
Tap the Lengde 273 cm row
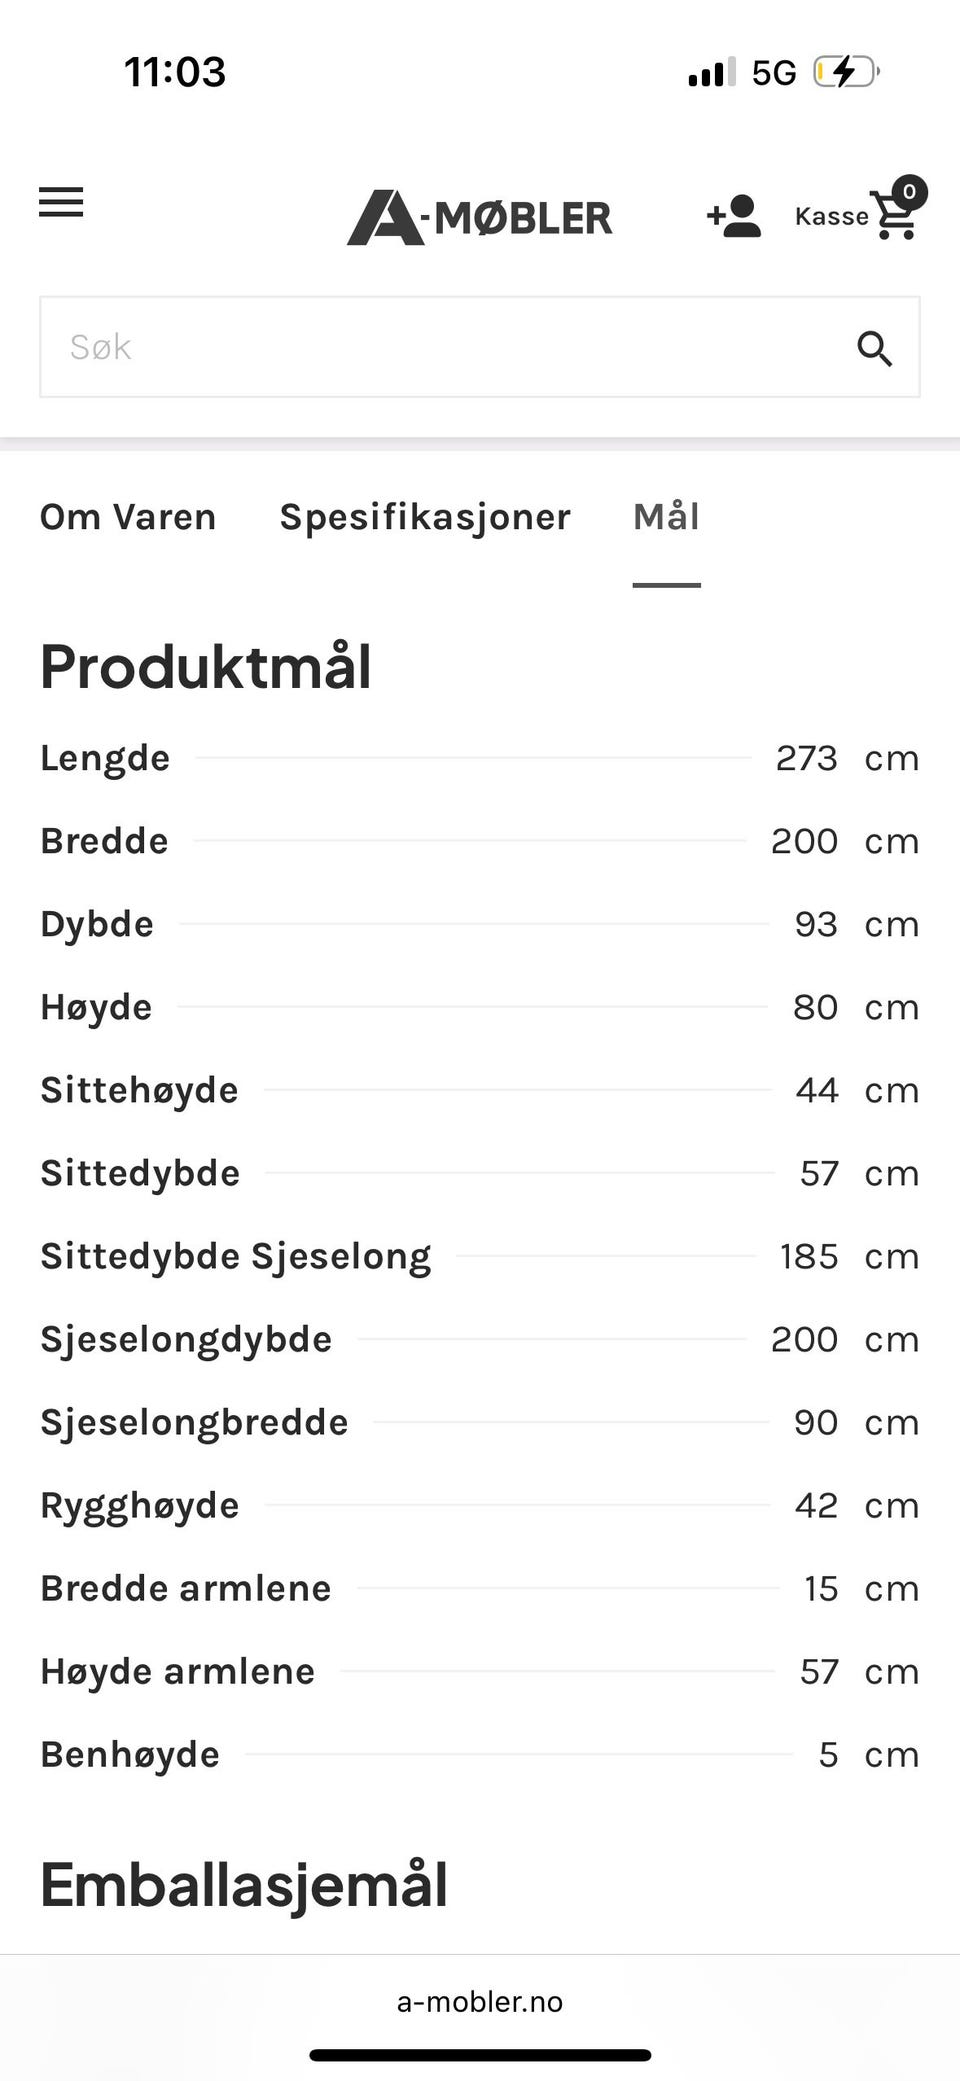[480, 758]
